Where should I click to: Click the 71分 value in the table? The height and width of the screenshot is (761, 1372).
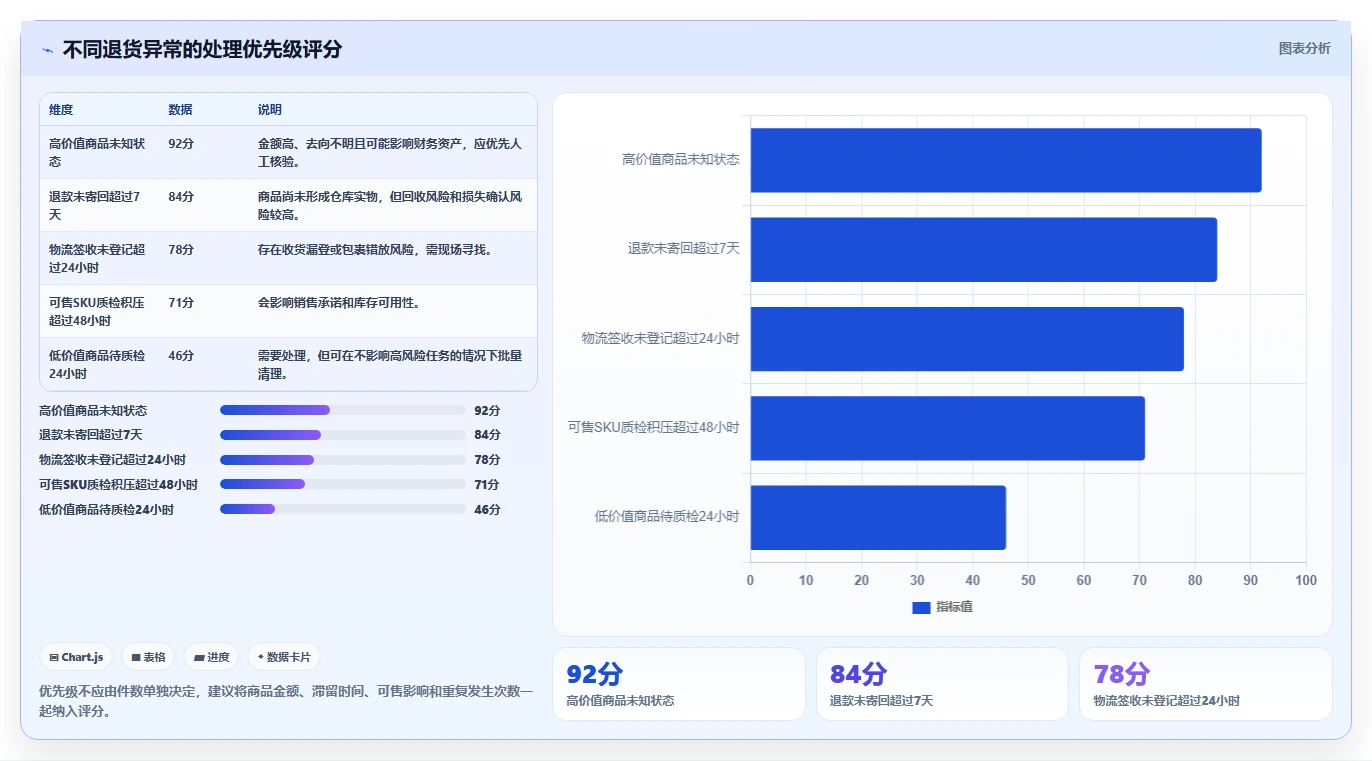[181, 303]
